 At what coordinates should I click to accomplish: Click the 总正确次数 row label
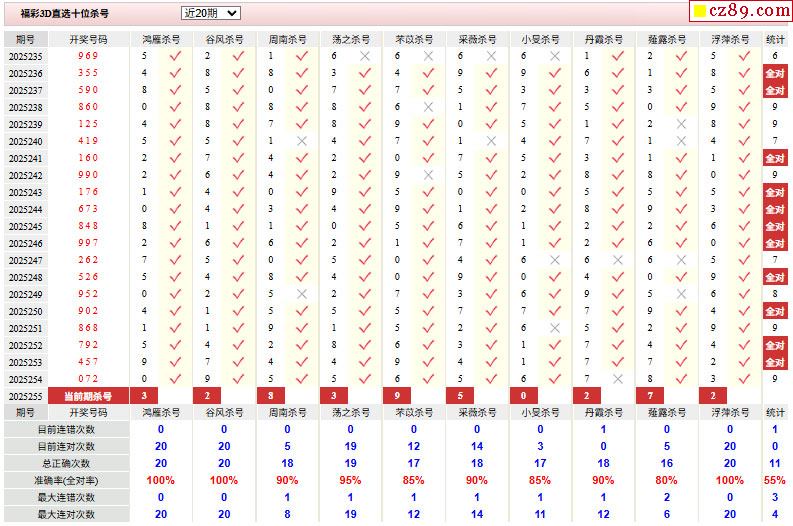66,463
